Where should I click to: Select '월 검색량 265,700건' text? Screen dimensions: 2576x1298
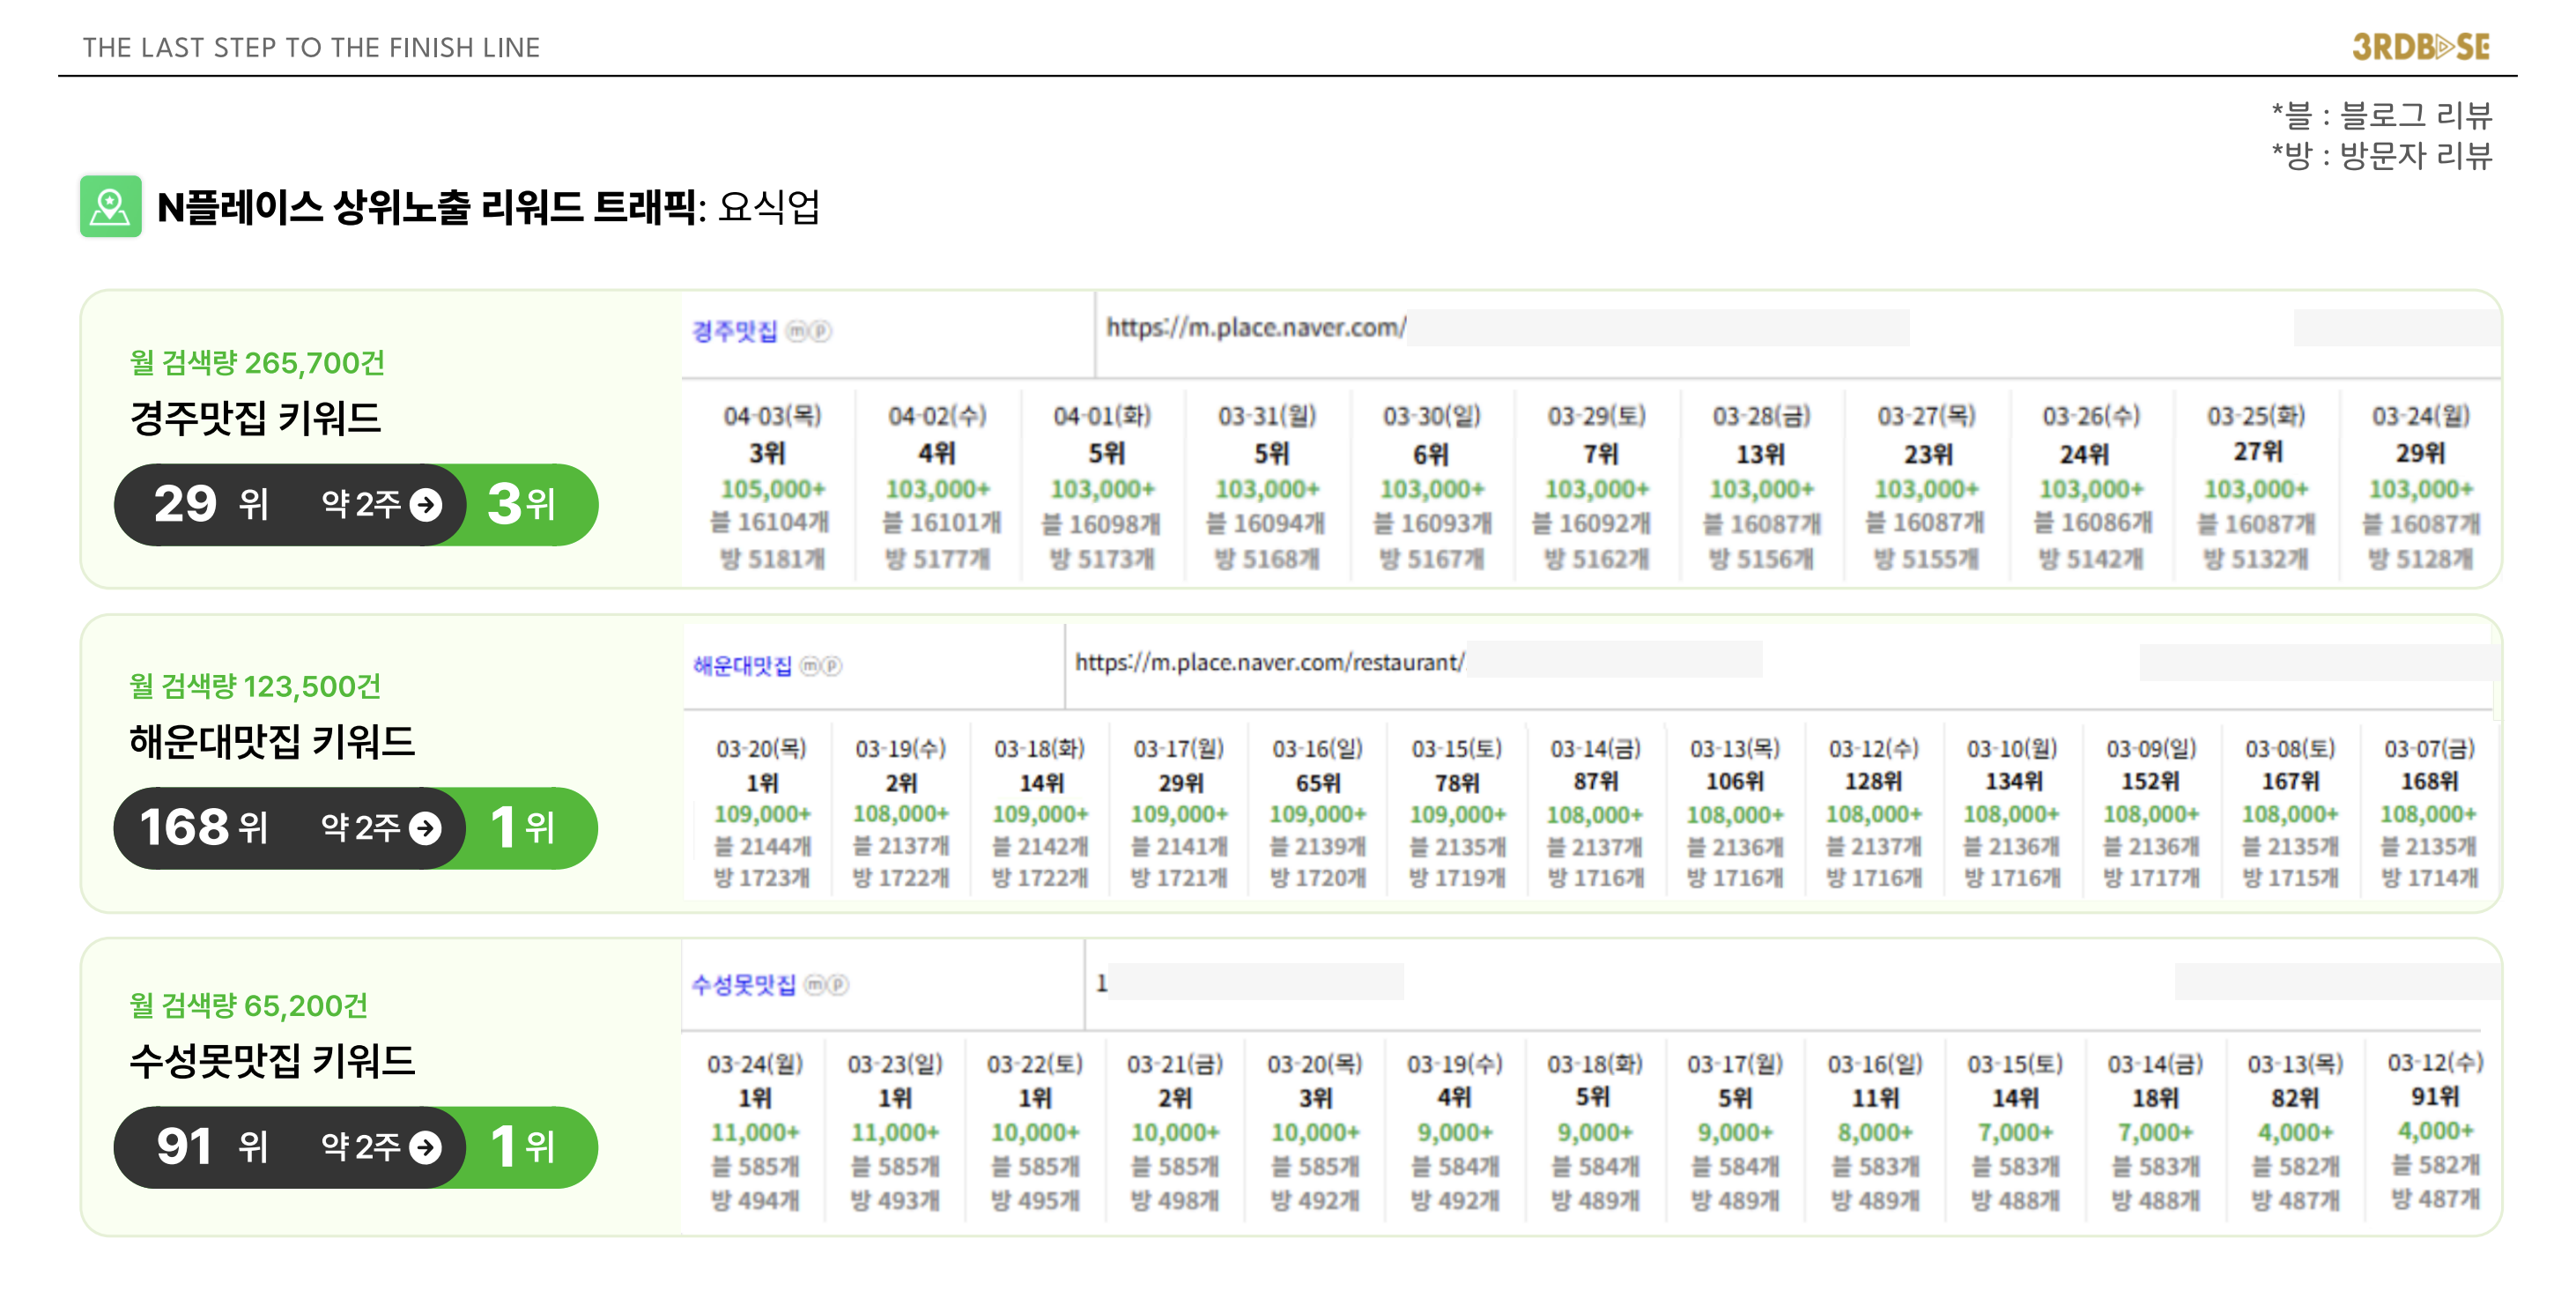pyautogui.click(x=257, y=363)
